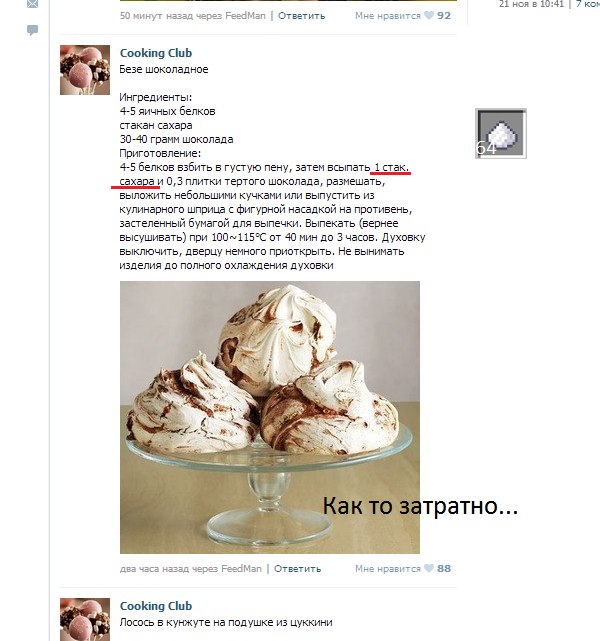
Task: Open the chocolate meringue photo
Action: (x=270, y=417)
